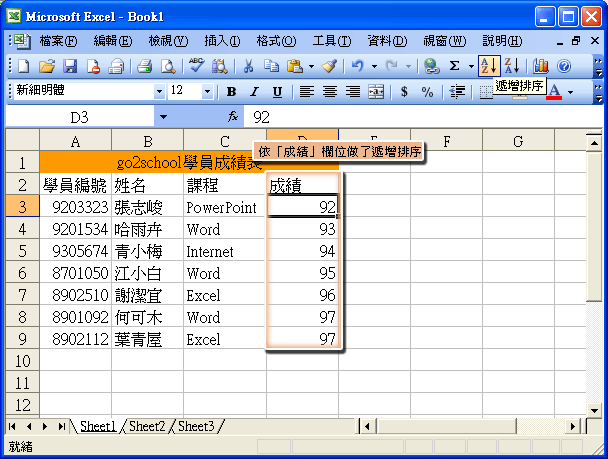This screenshot has width=608, height=459.
Task: Click the indent icon beside percent style
Action: pos(457,92)
